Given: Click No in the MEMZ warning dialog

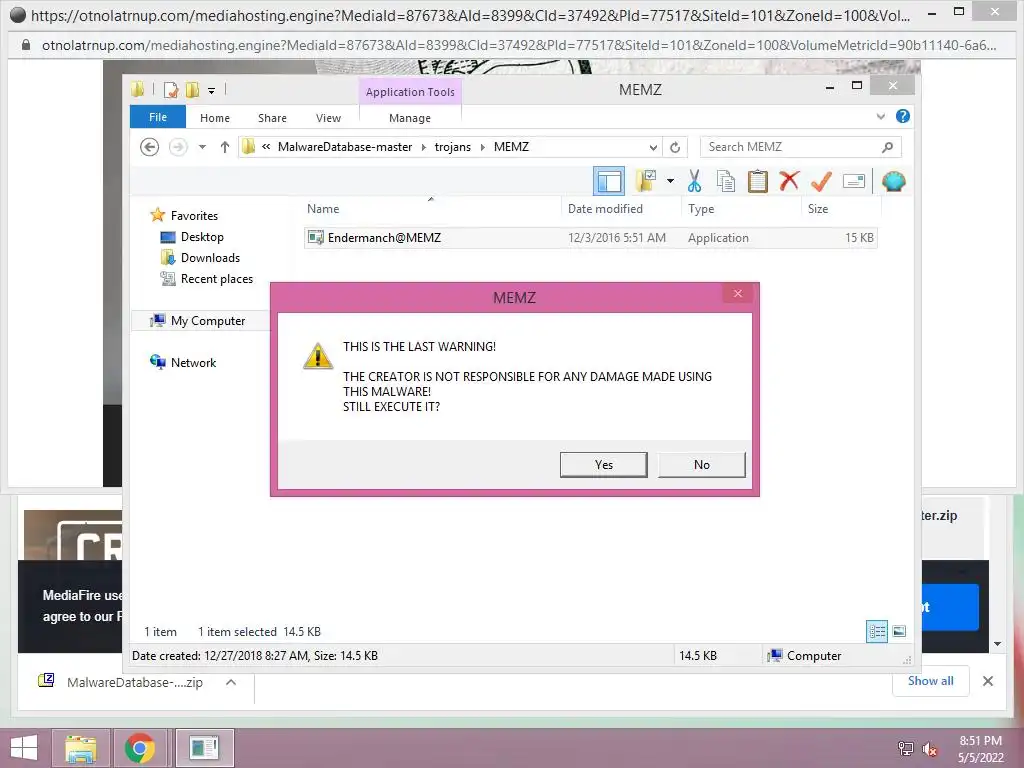Looking at the screenshot, I should point(701,465).
